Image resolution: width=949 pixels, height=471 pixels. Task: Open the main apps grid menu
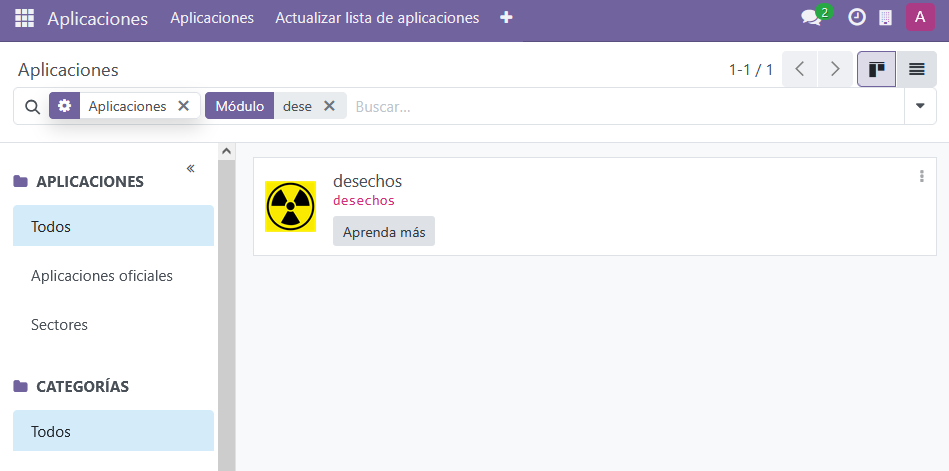24,18
